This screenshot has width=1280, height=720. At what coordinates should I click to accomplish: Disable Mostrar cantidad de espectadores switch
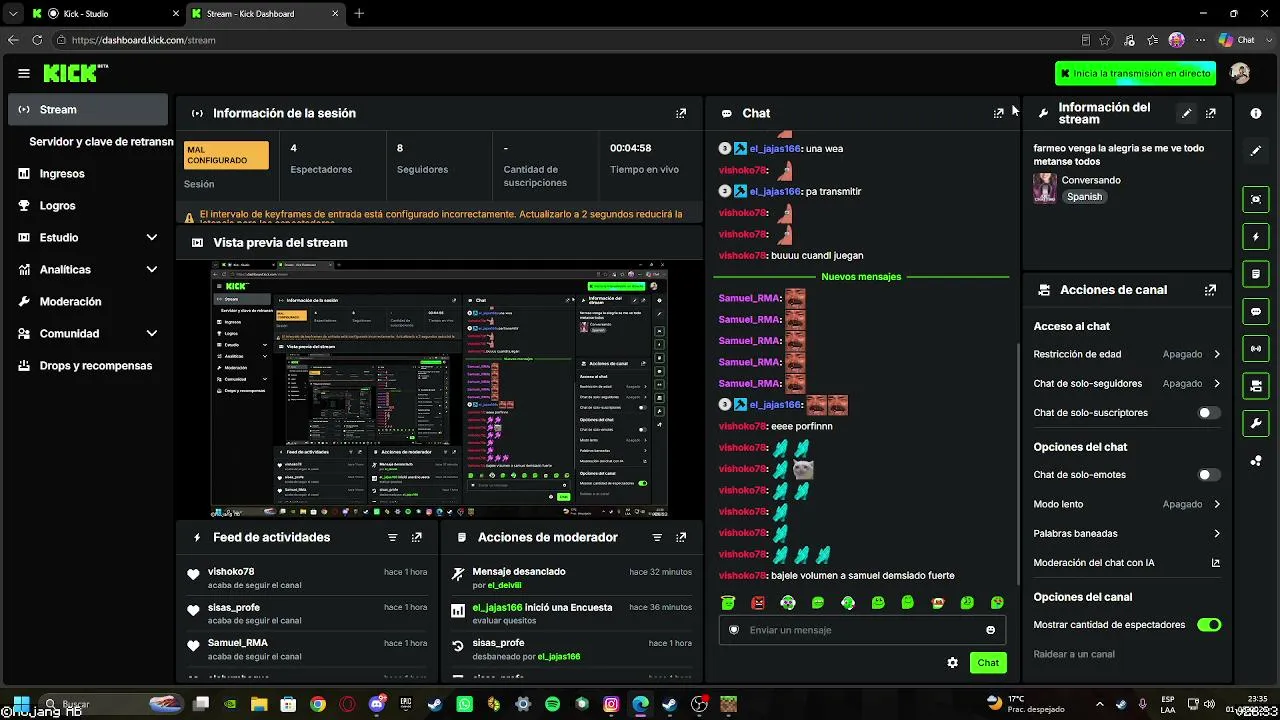tap(1209, 625)
